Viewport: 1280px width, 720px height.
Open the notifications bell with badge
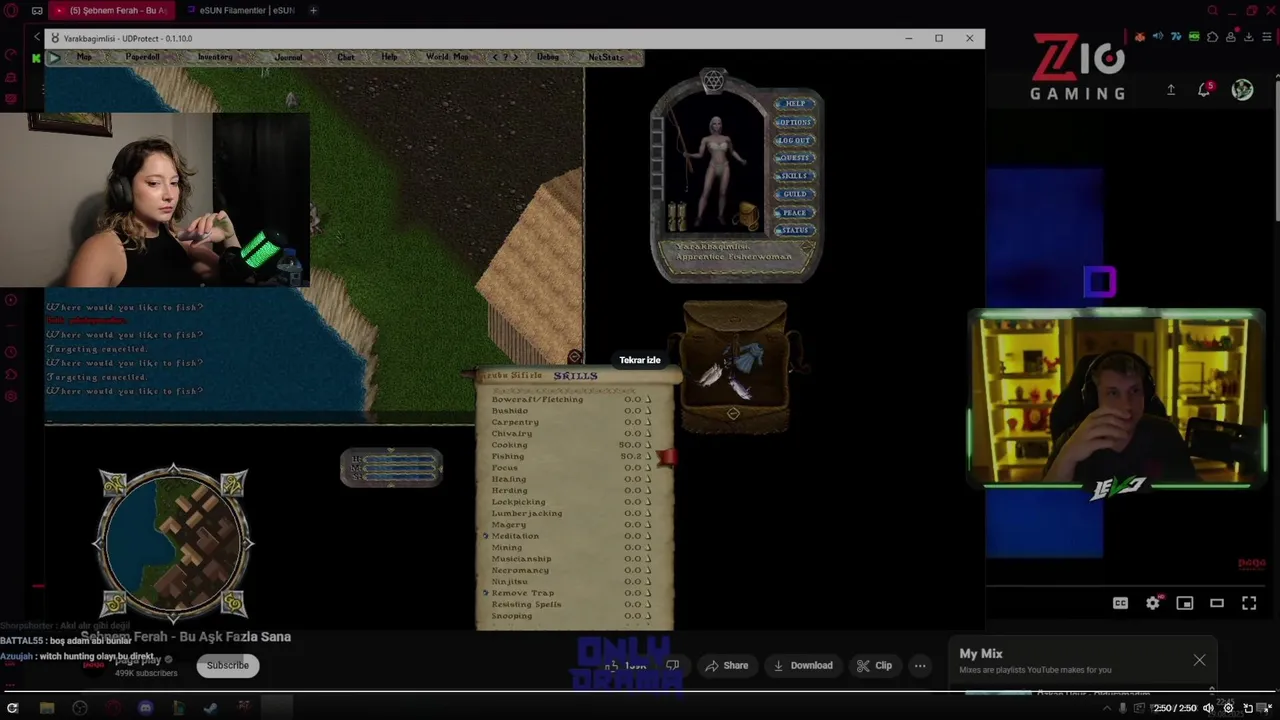point(1205,89)
